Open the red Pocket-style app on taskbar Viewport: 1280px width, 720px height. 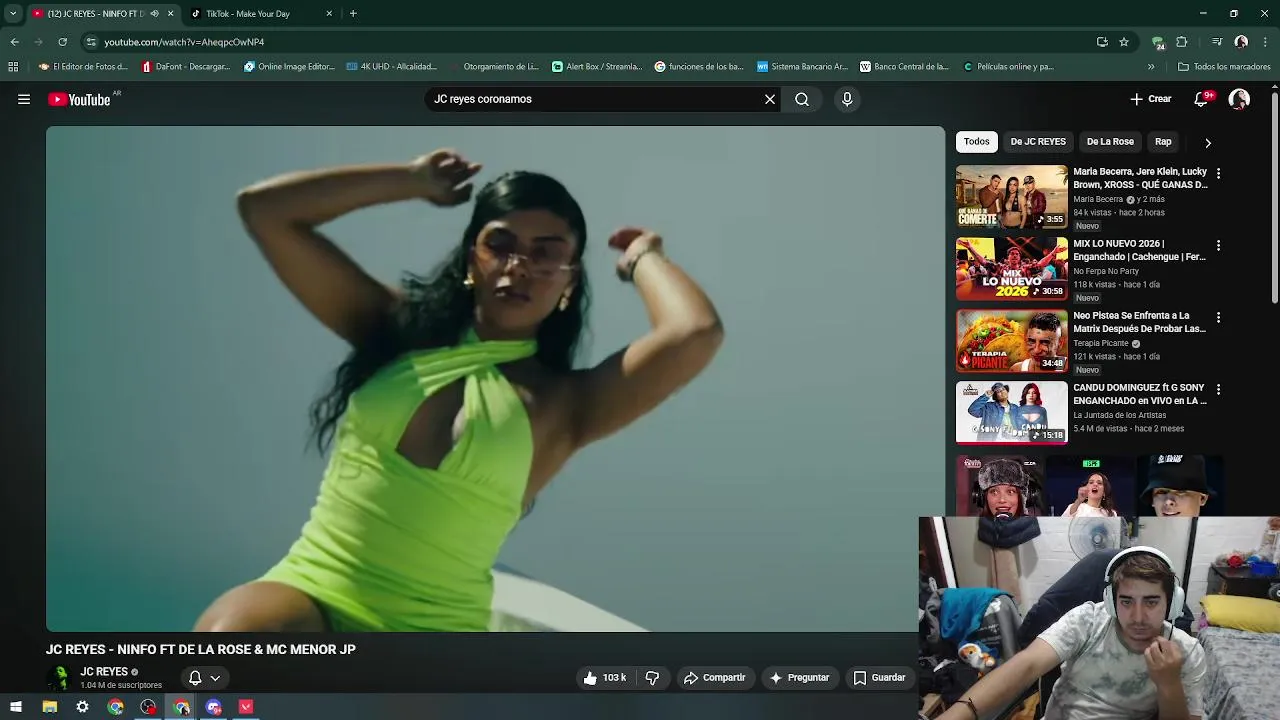[x=246, y=707]
